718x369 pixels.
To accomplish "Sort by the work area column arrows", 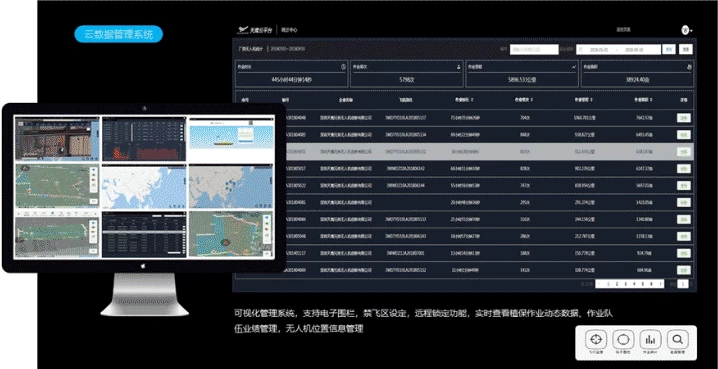I will pyautogui.click(x=651, y=100).
